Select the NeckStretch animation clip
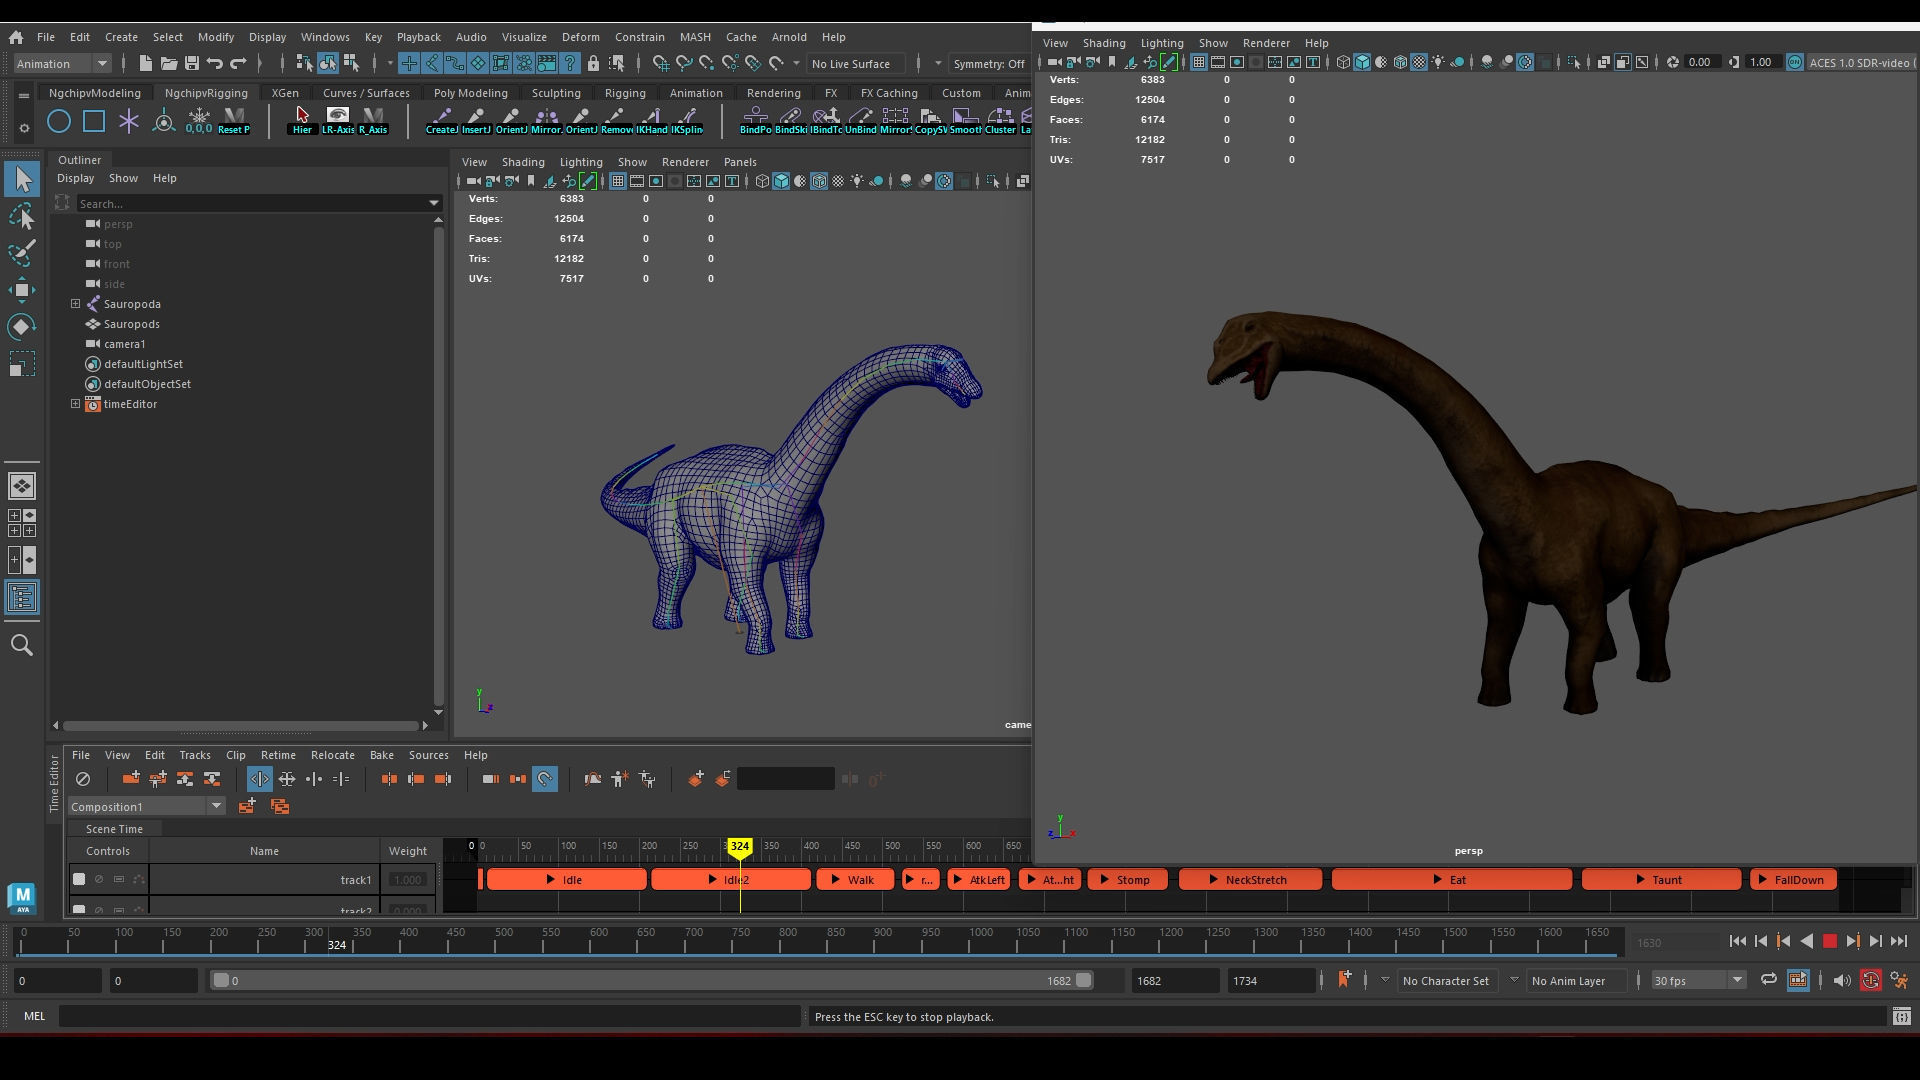1920x1080 pixels. point(1250,880)
